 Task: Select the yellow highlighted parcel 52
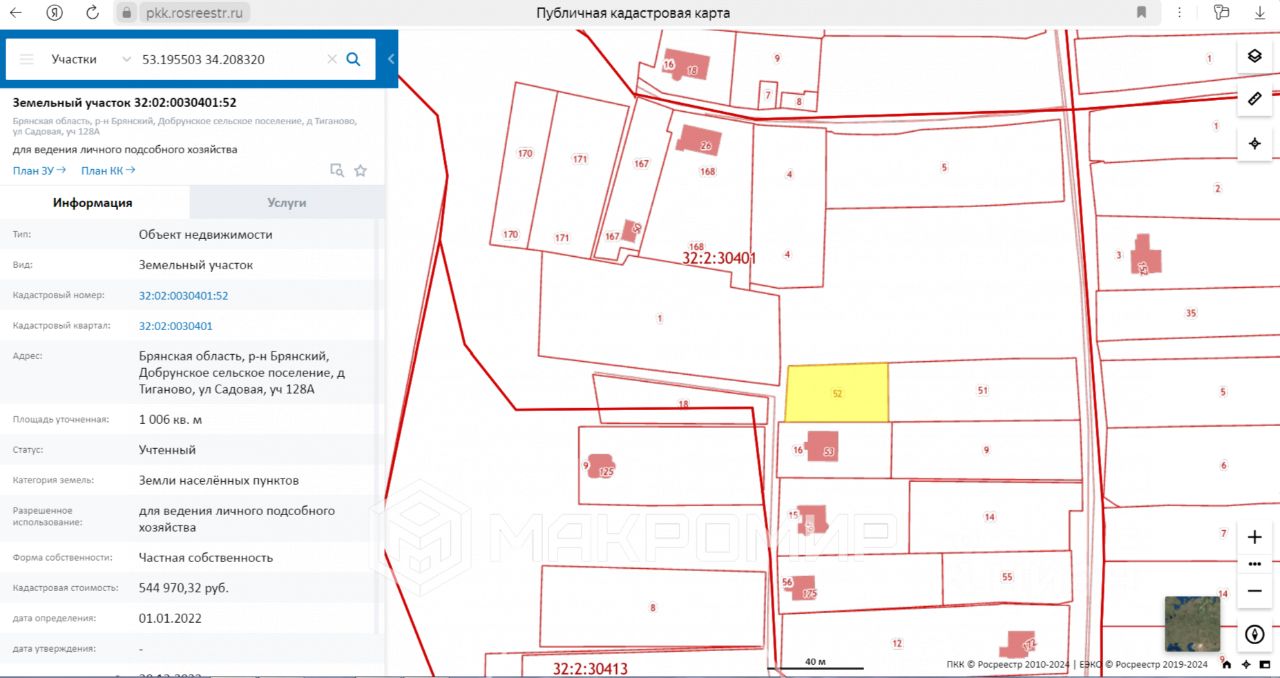click(837, 393)
